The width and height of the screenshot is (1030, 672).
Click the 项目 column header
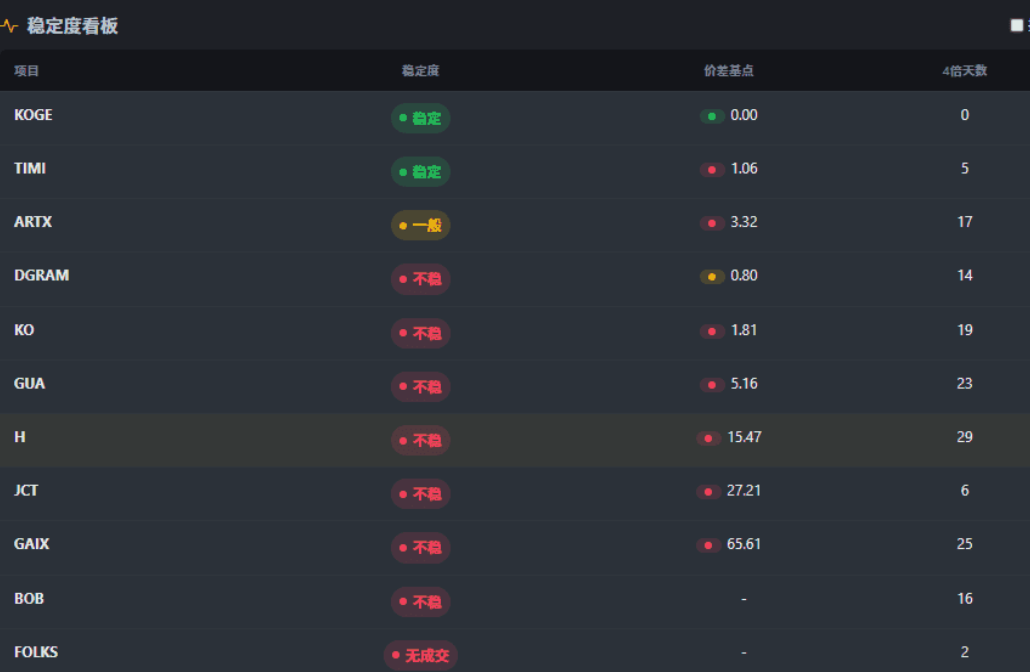pyautogui.click(x=27, y=71)
